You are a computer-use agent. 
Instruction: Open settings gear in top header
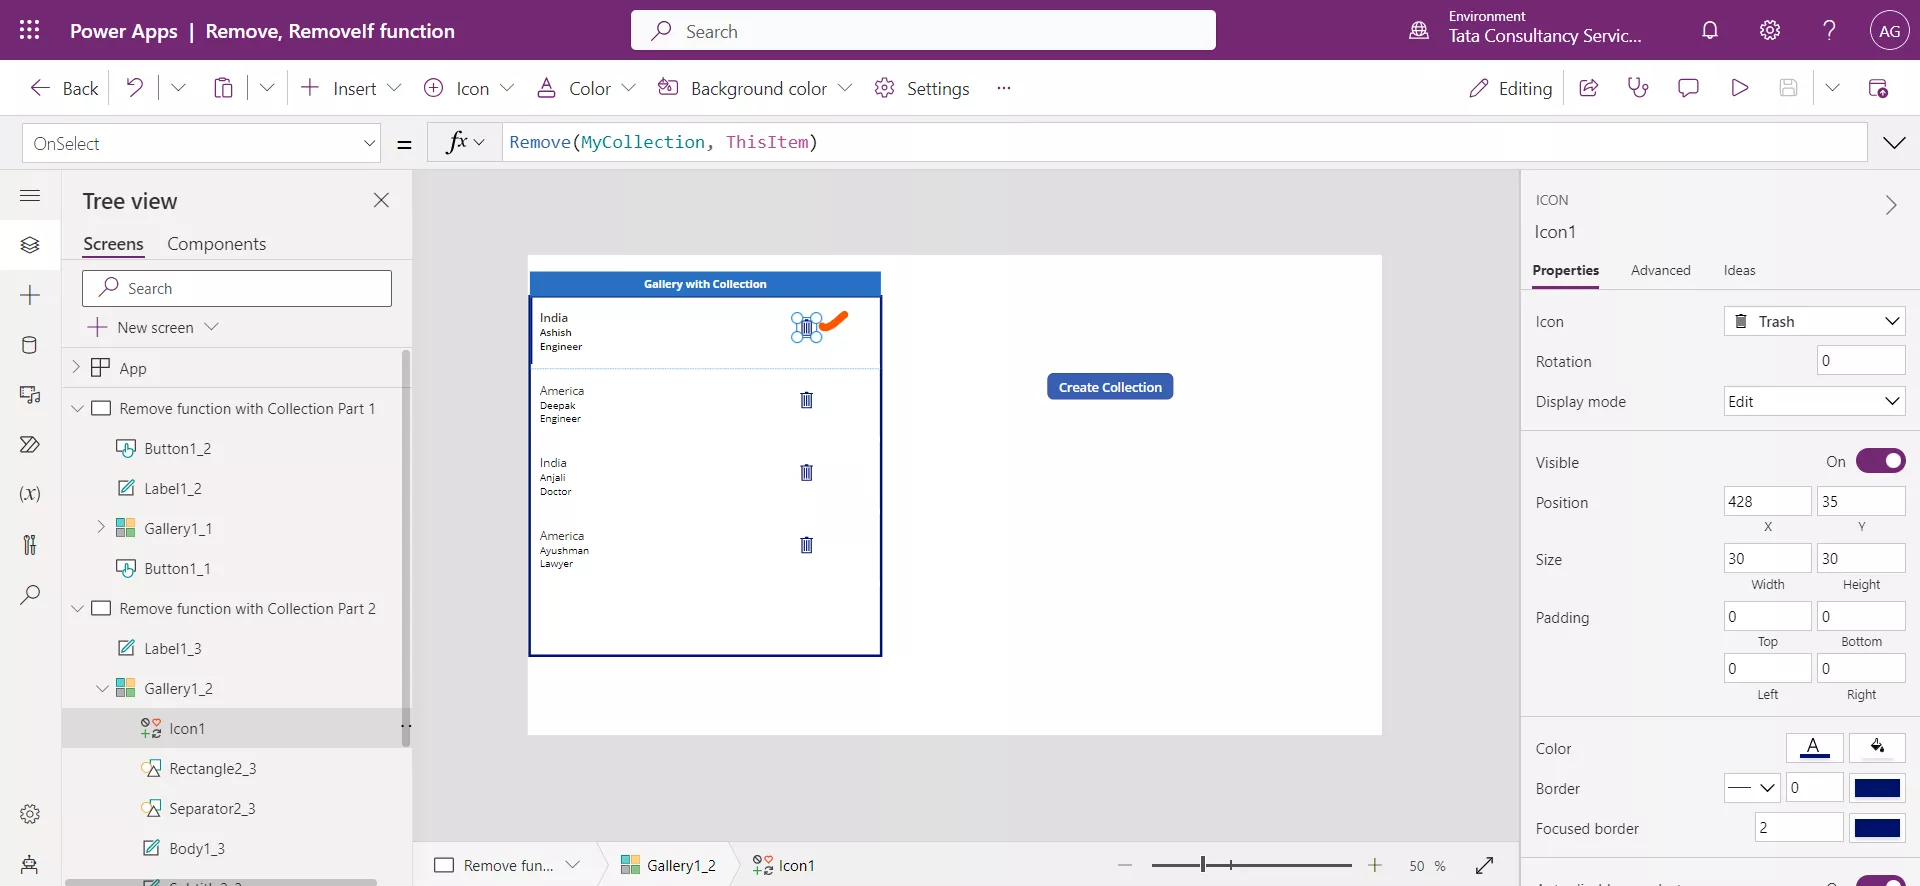click(1770, 30)
